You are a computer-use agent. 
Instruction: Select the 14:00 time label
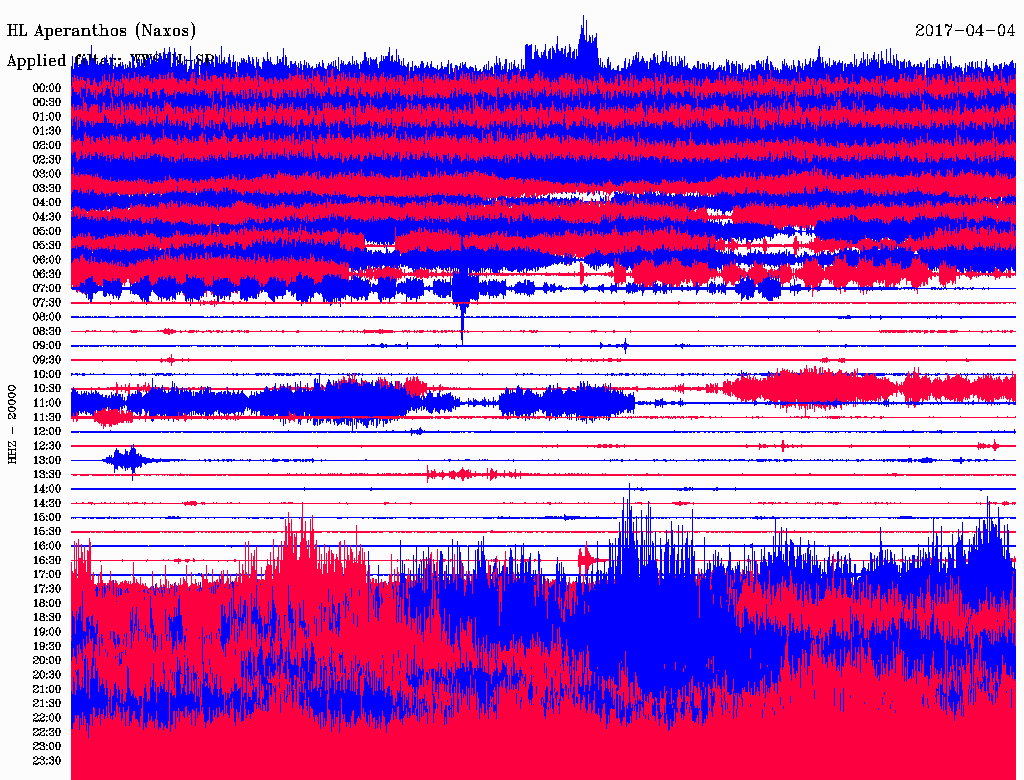click(x=47, y=489)
